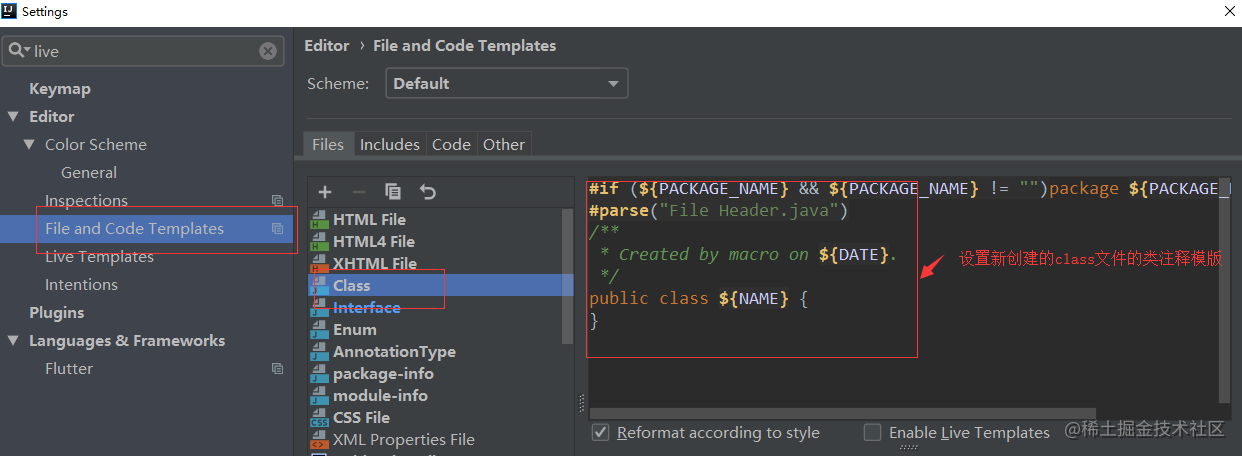Screen dimensions: 1242x456
Task: Collapse the Languages & Frameworks node
Action: tap(12, 341)
